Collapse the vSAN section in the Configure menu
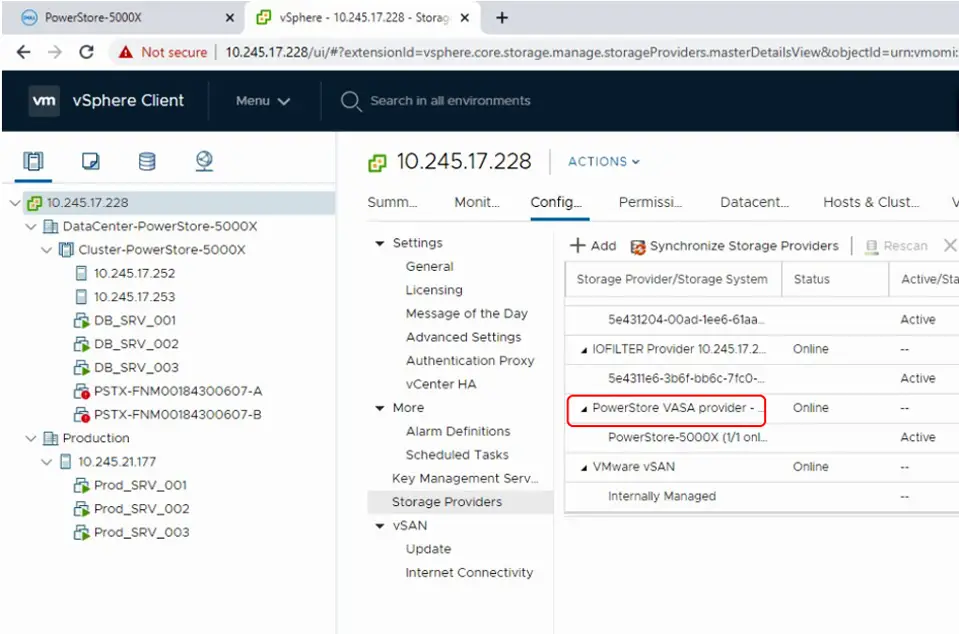Image resolution: width=959 pixels, height=634 pixels. (380, 526)
